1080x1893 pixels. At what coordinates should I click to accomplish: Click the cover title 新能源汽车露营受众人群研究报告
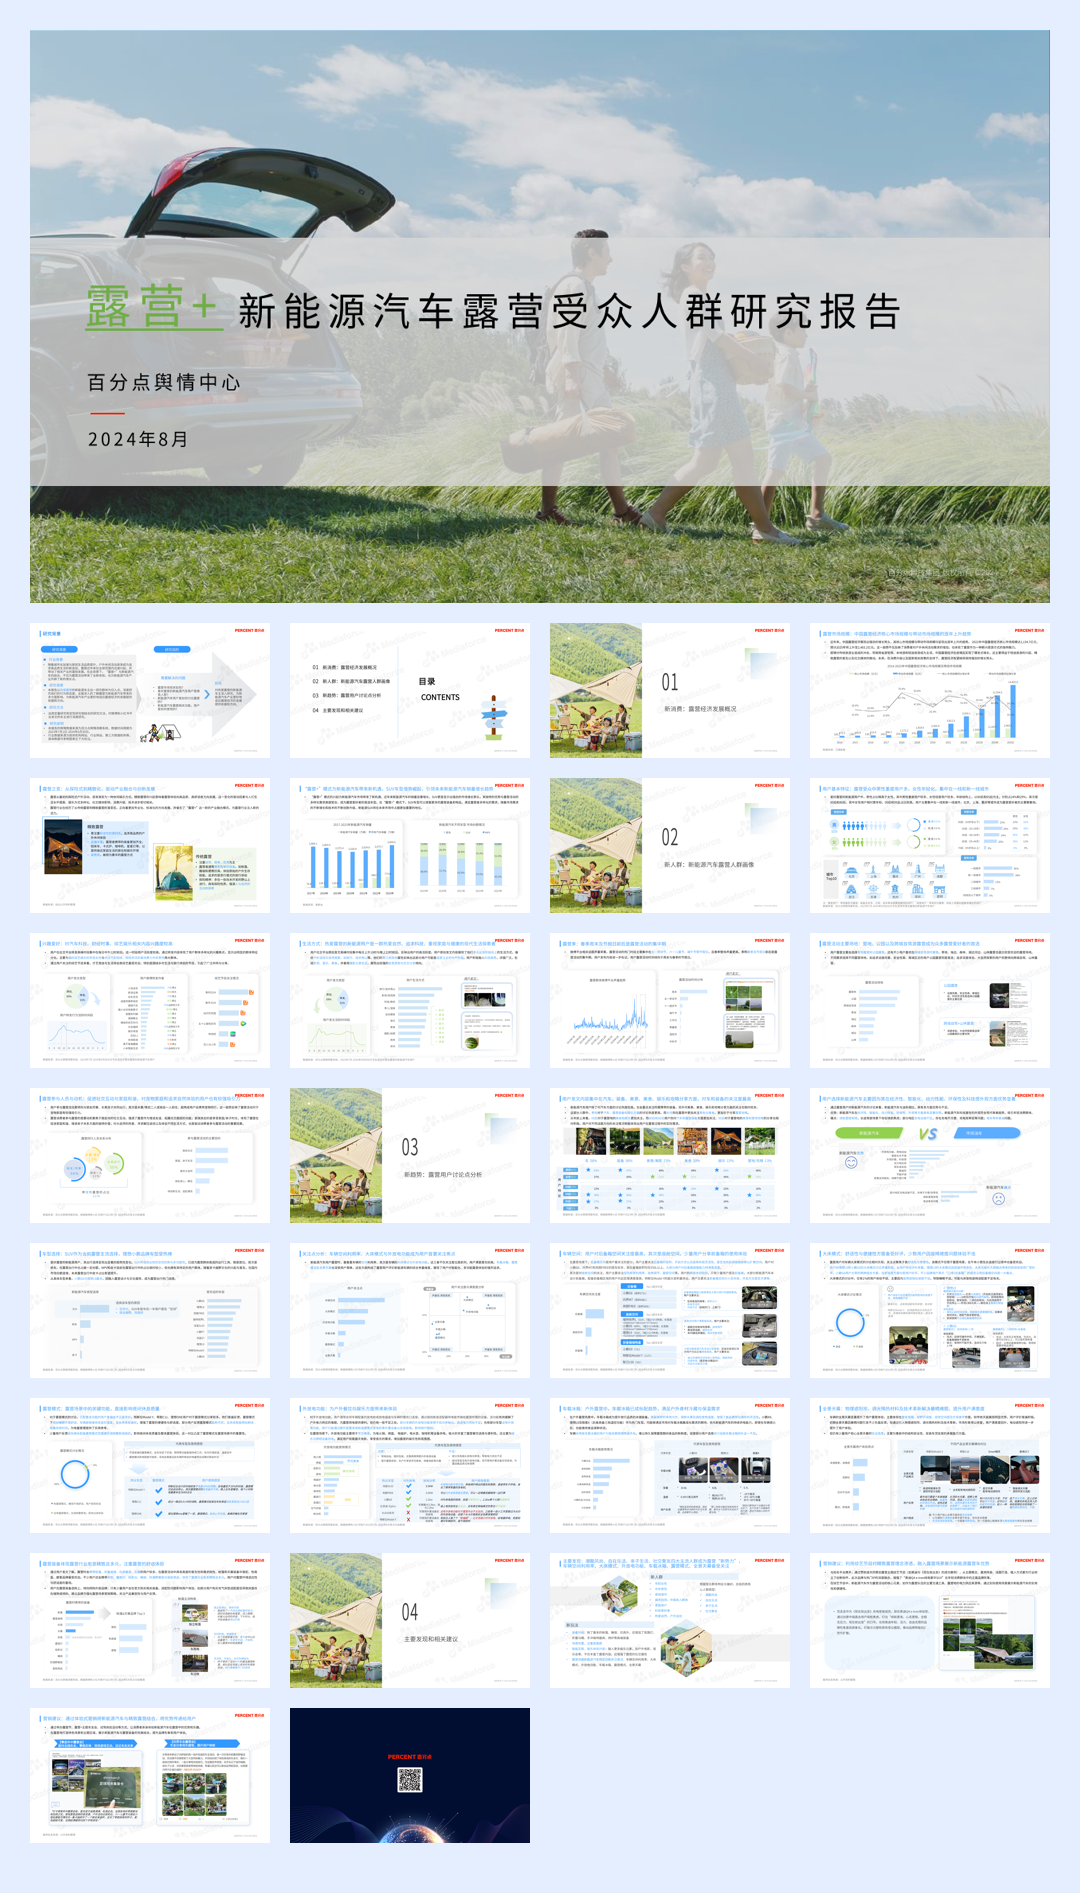570,312
